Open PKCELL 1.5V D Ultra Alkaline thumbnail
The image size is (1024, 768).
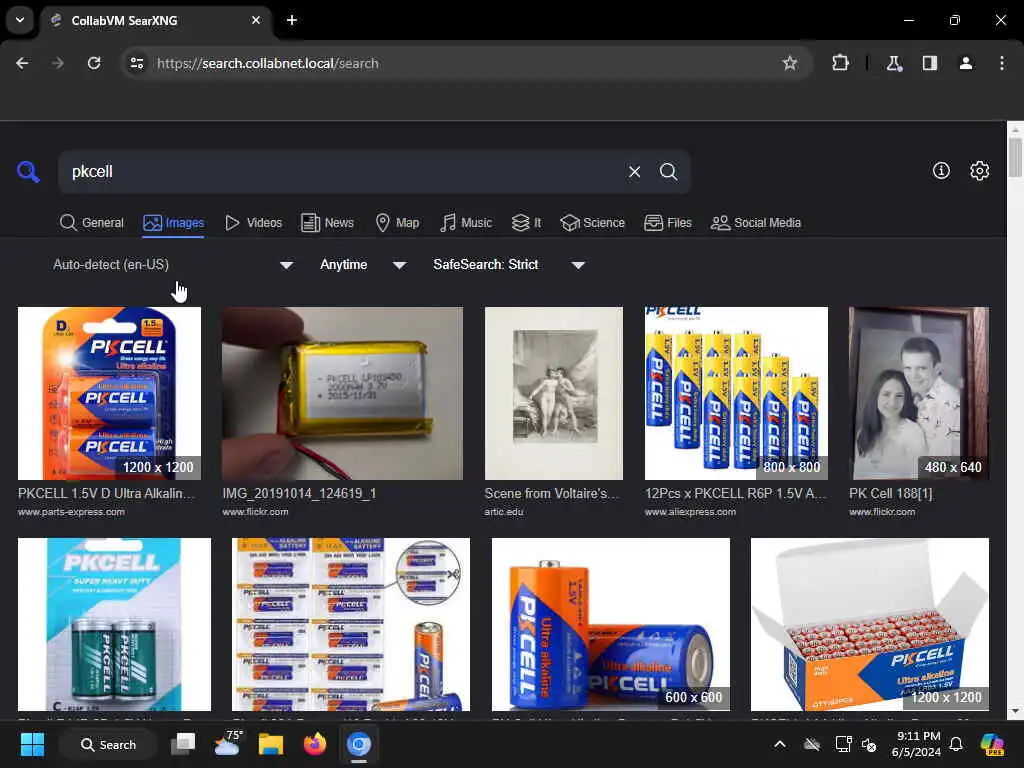coord(109,393)
